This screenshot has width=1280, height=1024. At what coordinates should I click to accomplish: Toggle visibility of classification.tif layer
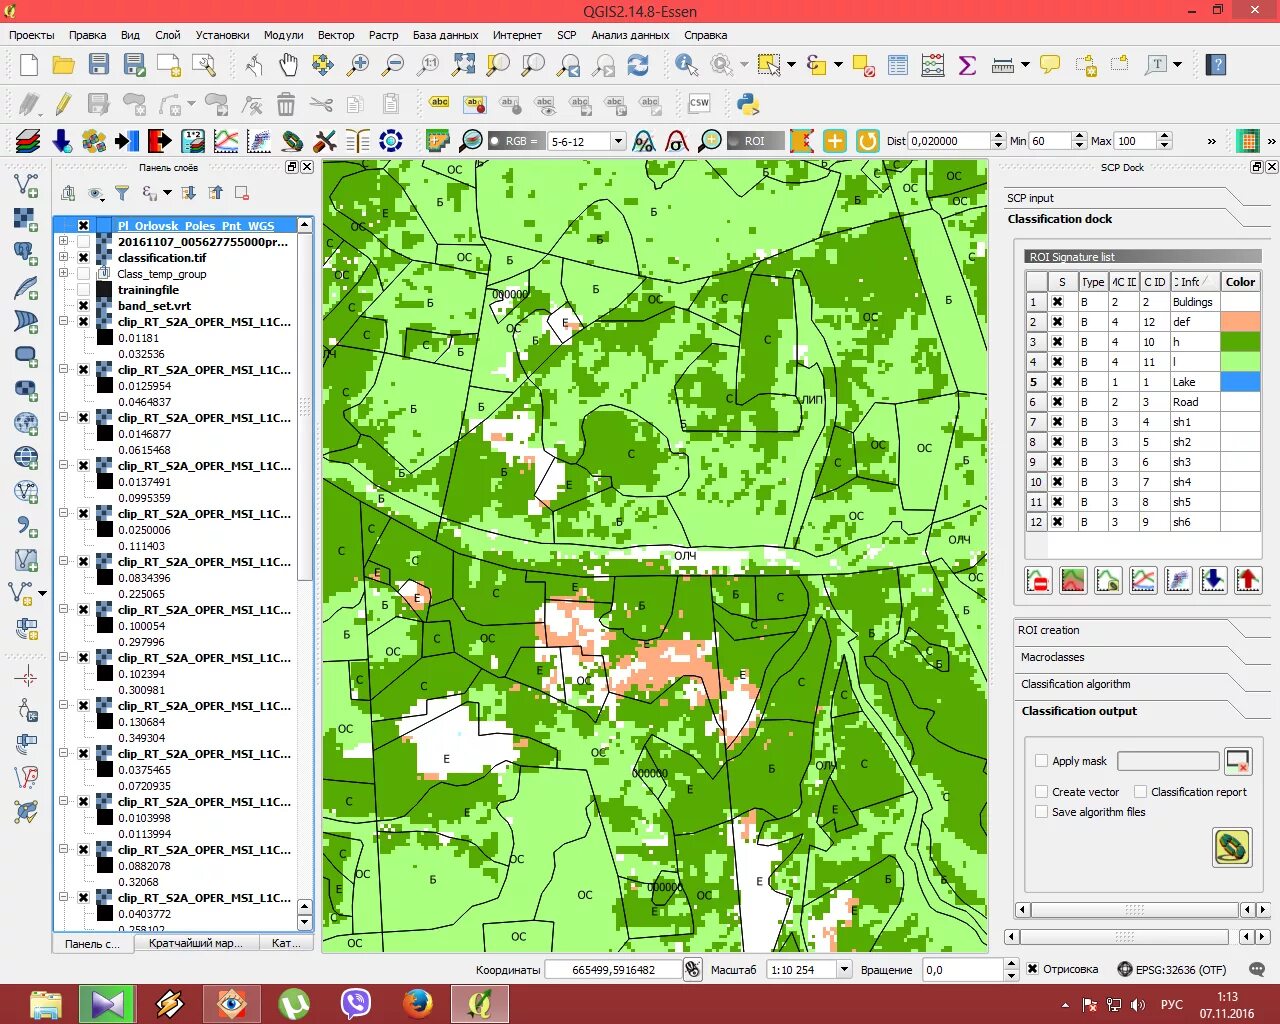click(x=84, y=258)
